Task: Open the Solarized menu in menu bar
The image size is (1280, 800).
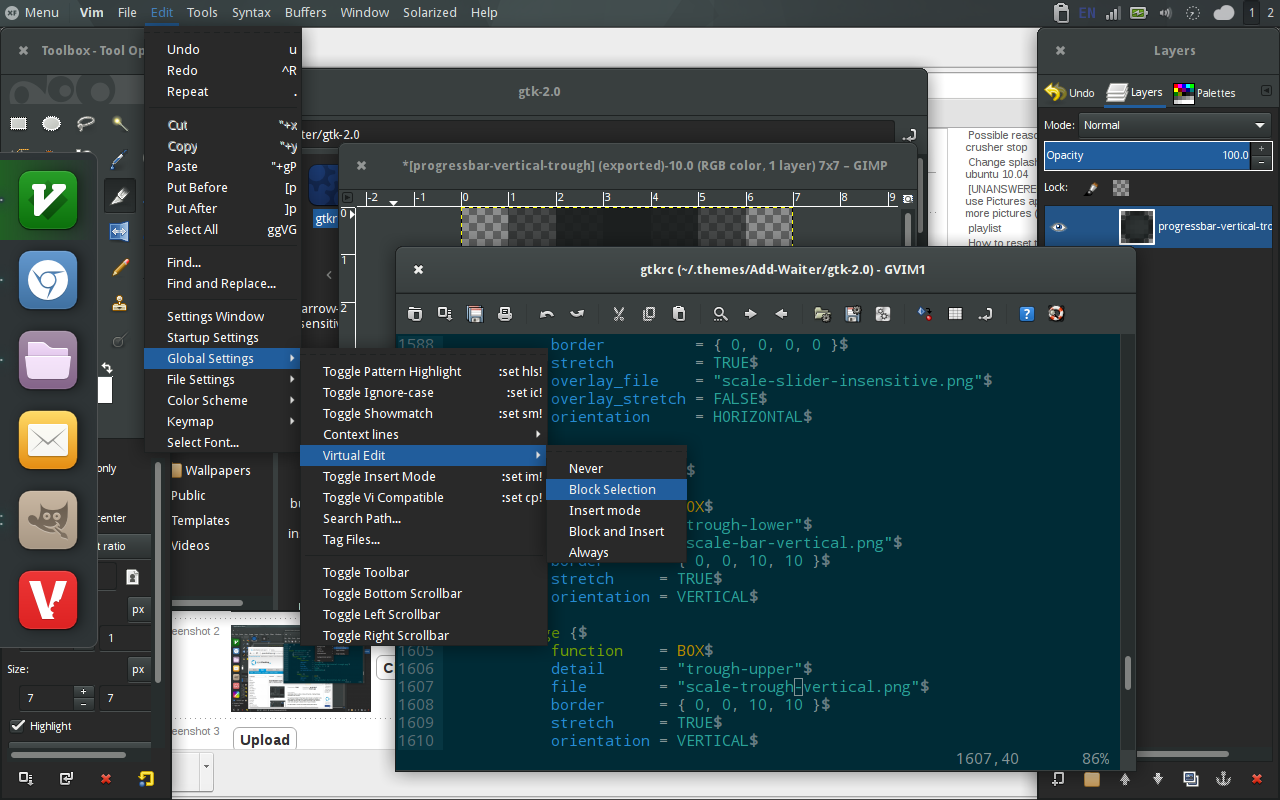Action: click(428, 12)
